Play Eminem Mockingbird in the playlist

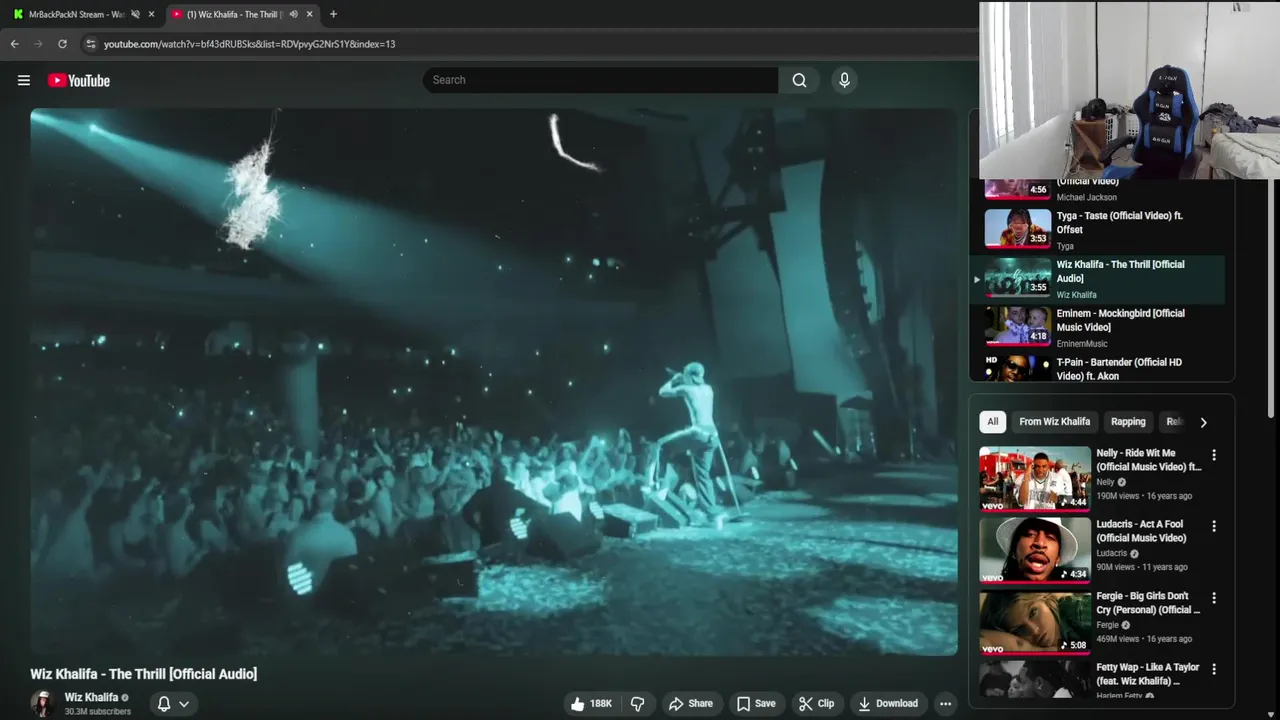click(x=1097, y=328)
